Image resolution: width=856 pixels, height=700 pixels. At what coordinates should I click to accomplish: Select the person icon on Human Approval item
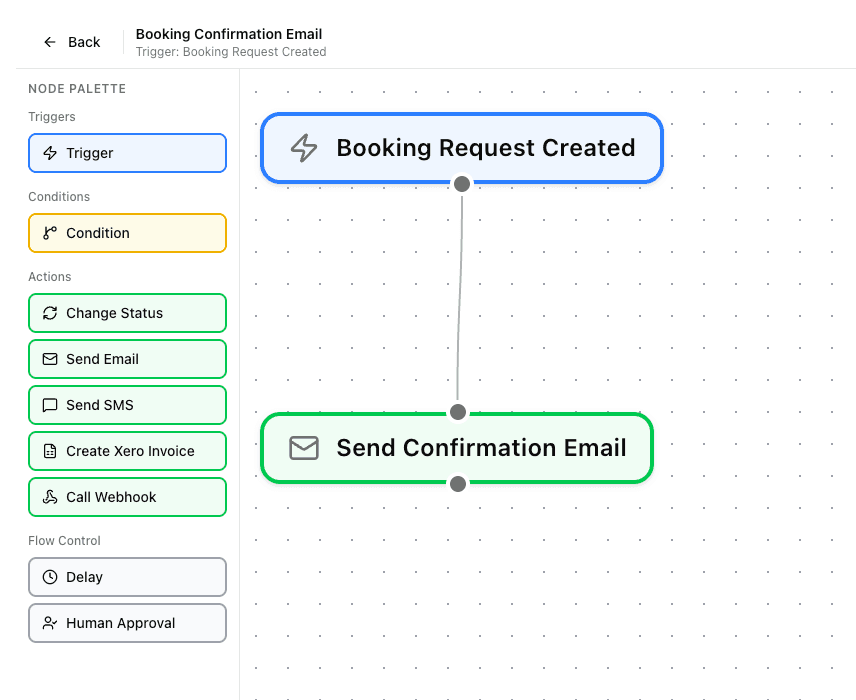pos(49,623)
